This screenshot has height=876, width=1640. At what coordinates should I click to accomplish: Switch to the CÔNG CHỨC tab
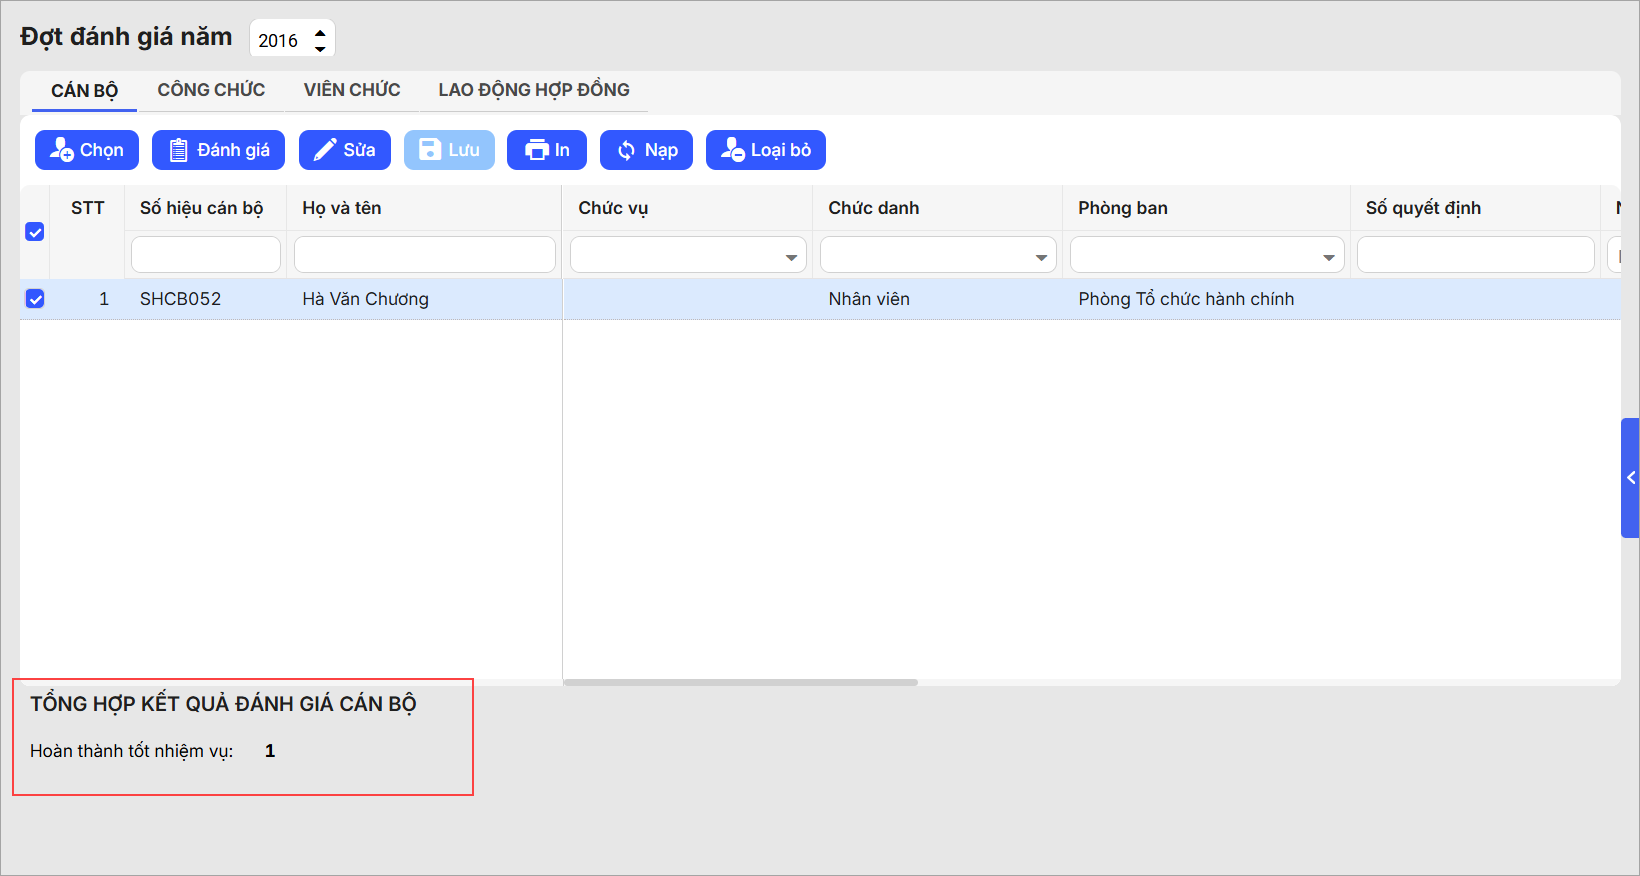tap(211, 90)
